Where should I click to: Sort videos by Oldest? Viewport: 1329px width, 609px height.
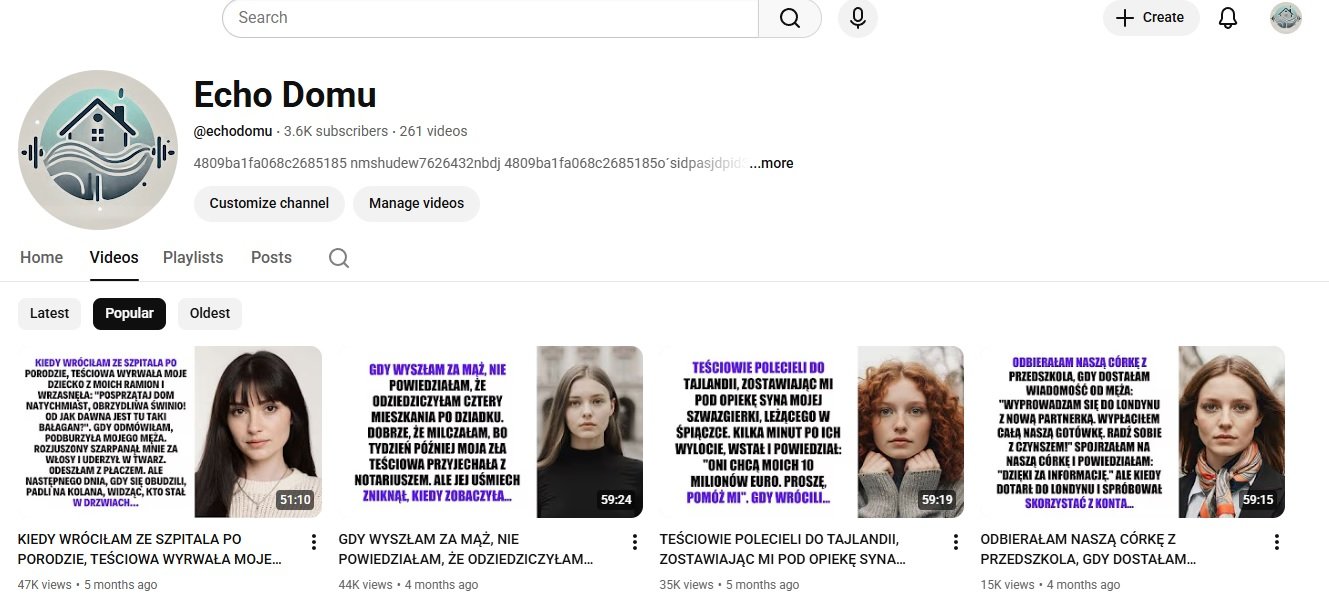(x=210, y=313)
